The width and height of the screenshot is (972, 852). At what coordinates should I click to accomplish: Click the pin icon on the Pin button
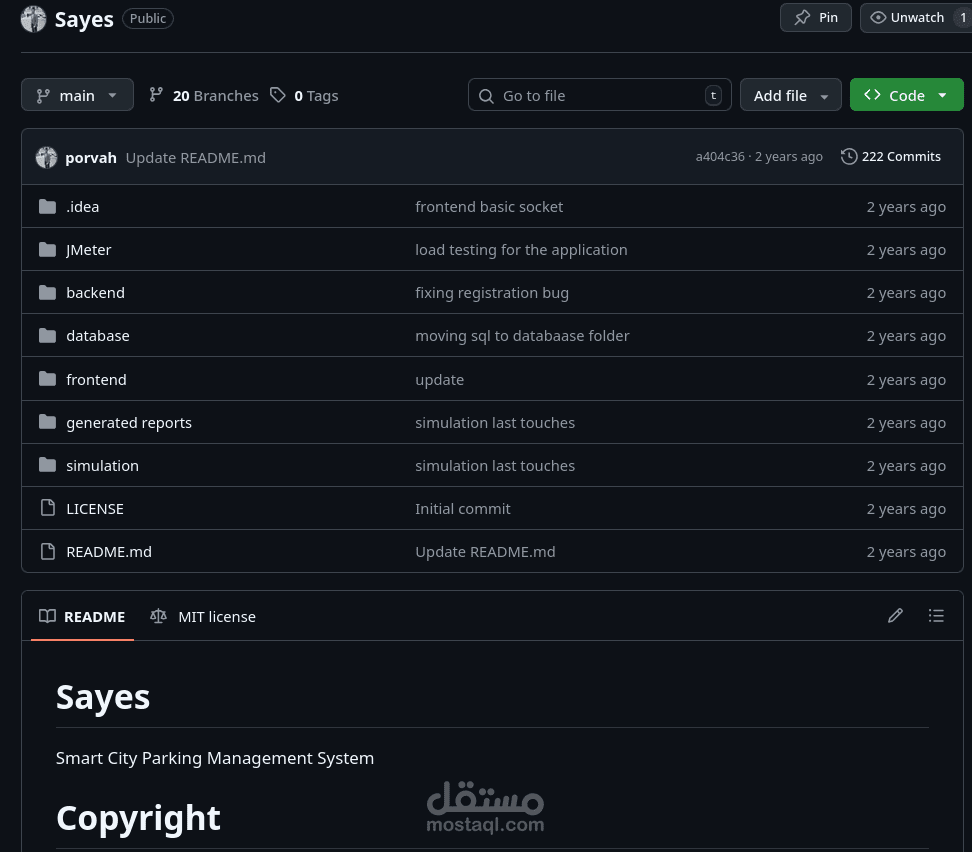(803, 17)
